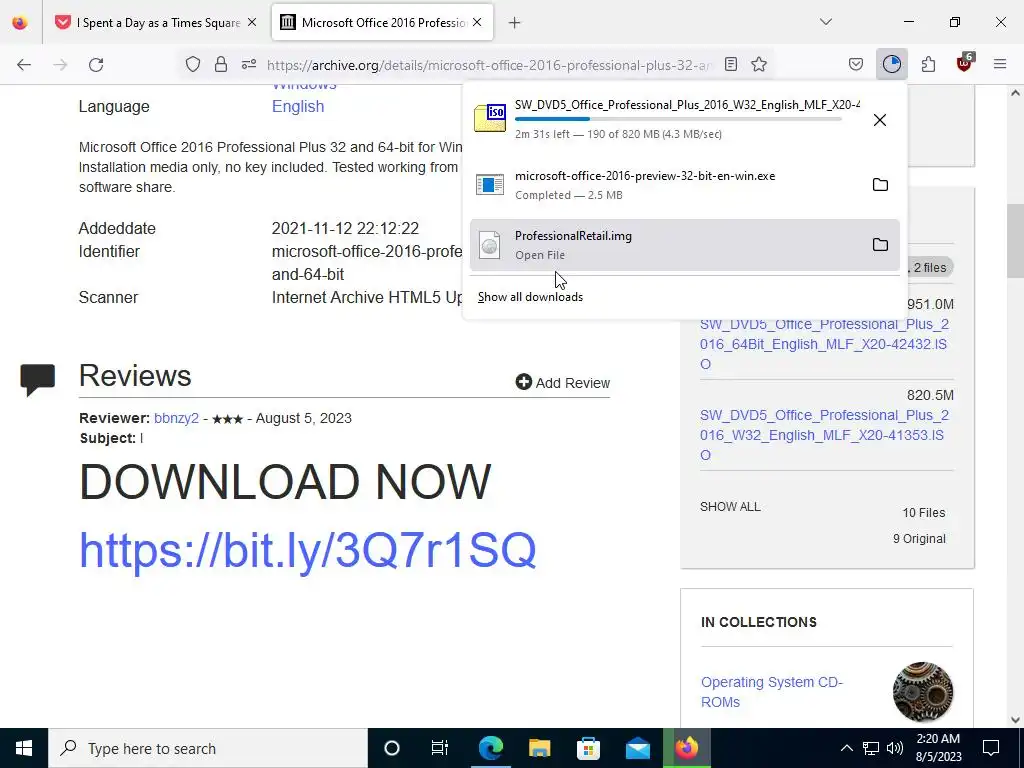Screen dimensions: 1024x768
Task: Click the 2 files badge
Action: (x=930, y=268)
